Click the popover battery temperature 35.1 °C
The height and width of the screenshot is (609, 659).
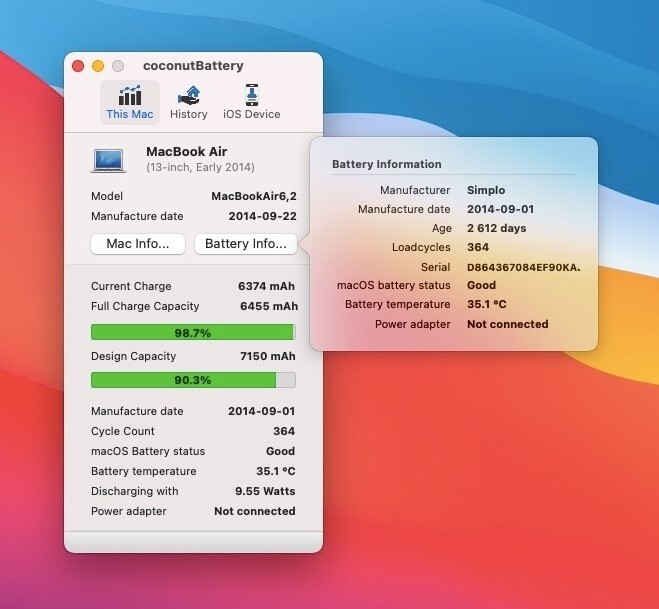tap(487, 304)
